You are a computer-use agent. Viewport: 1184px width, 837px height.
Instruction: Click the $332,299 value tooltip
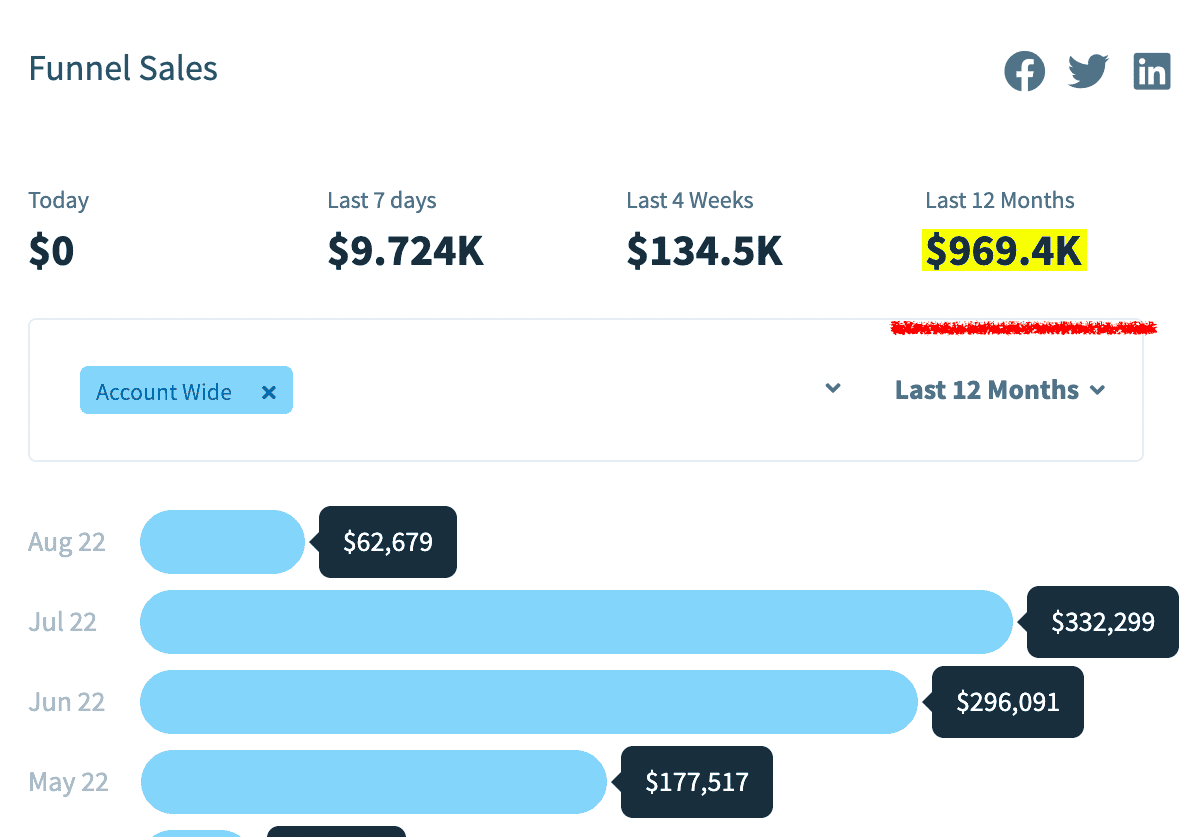point(1103,622)
